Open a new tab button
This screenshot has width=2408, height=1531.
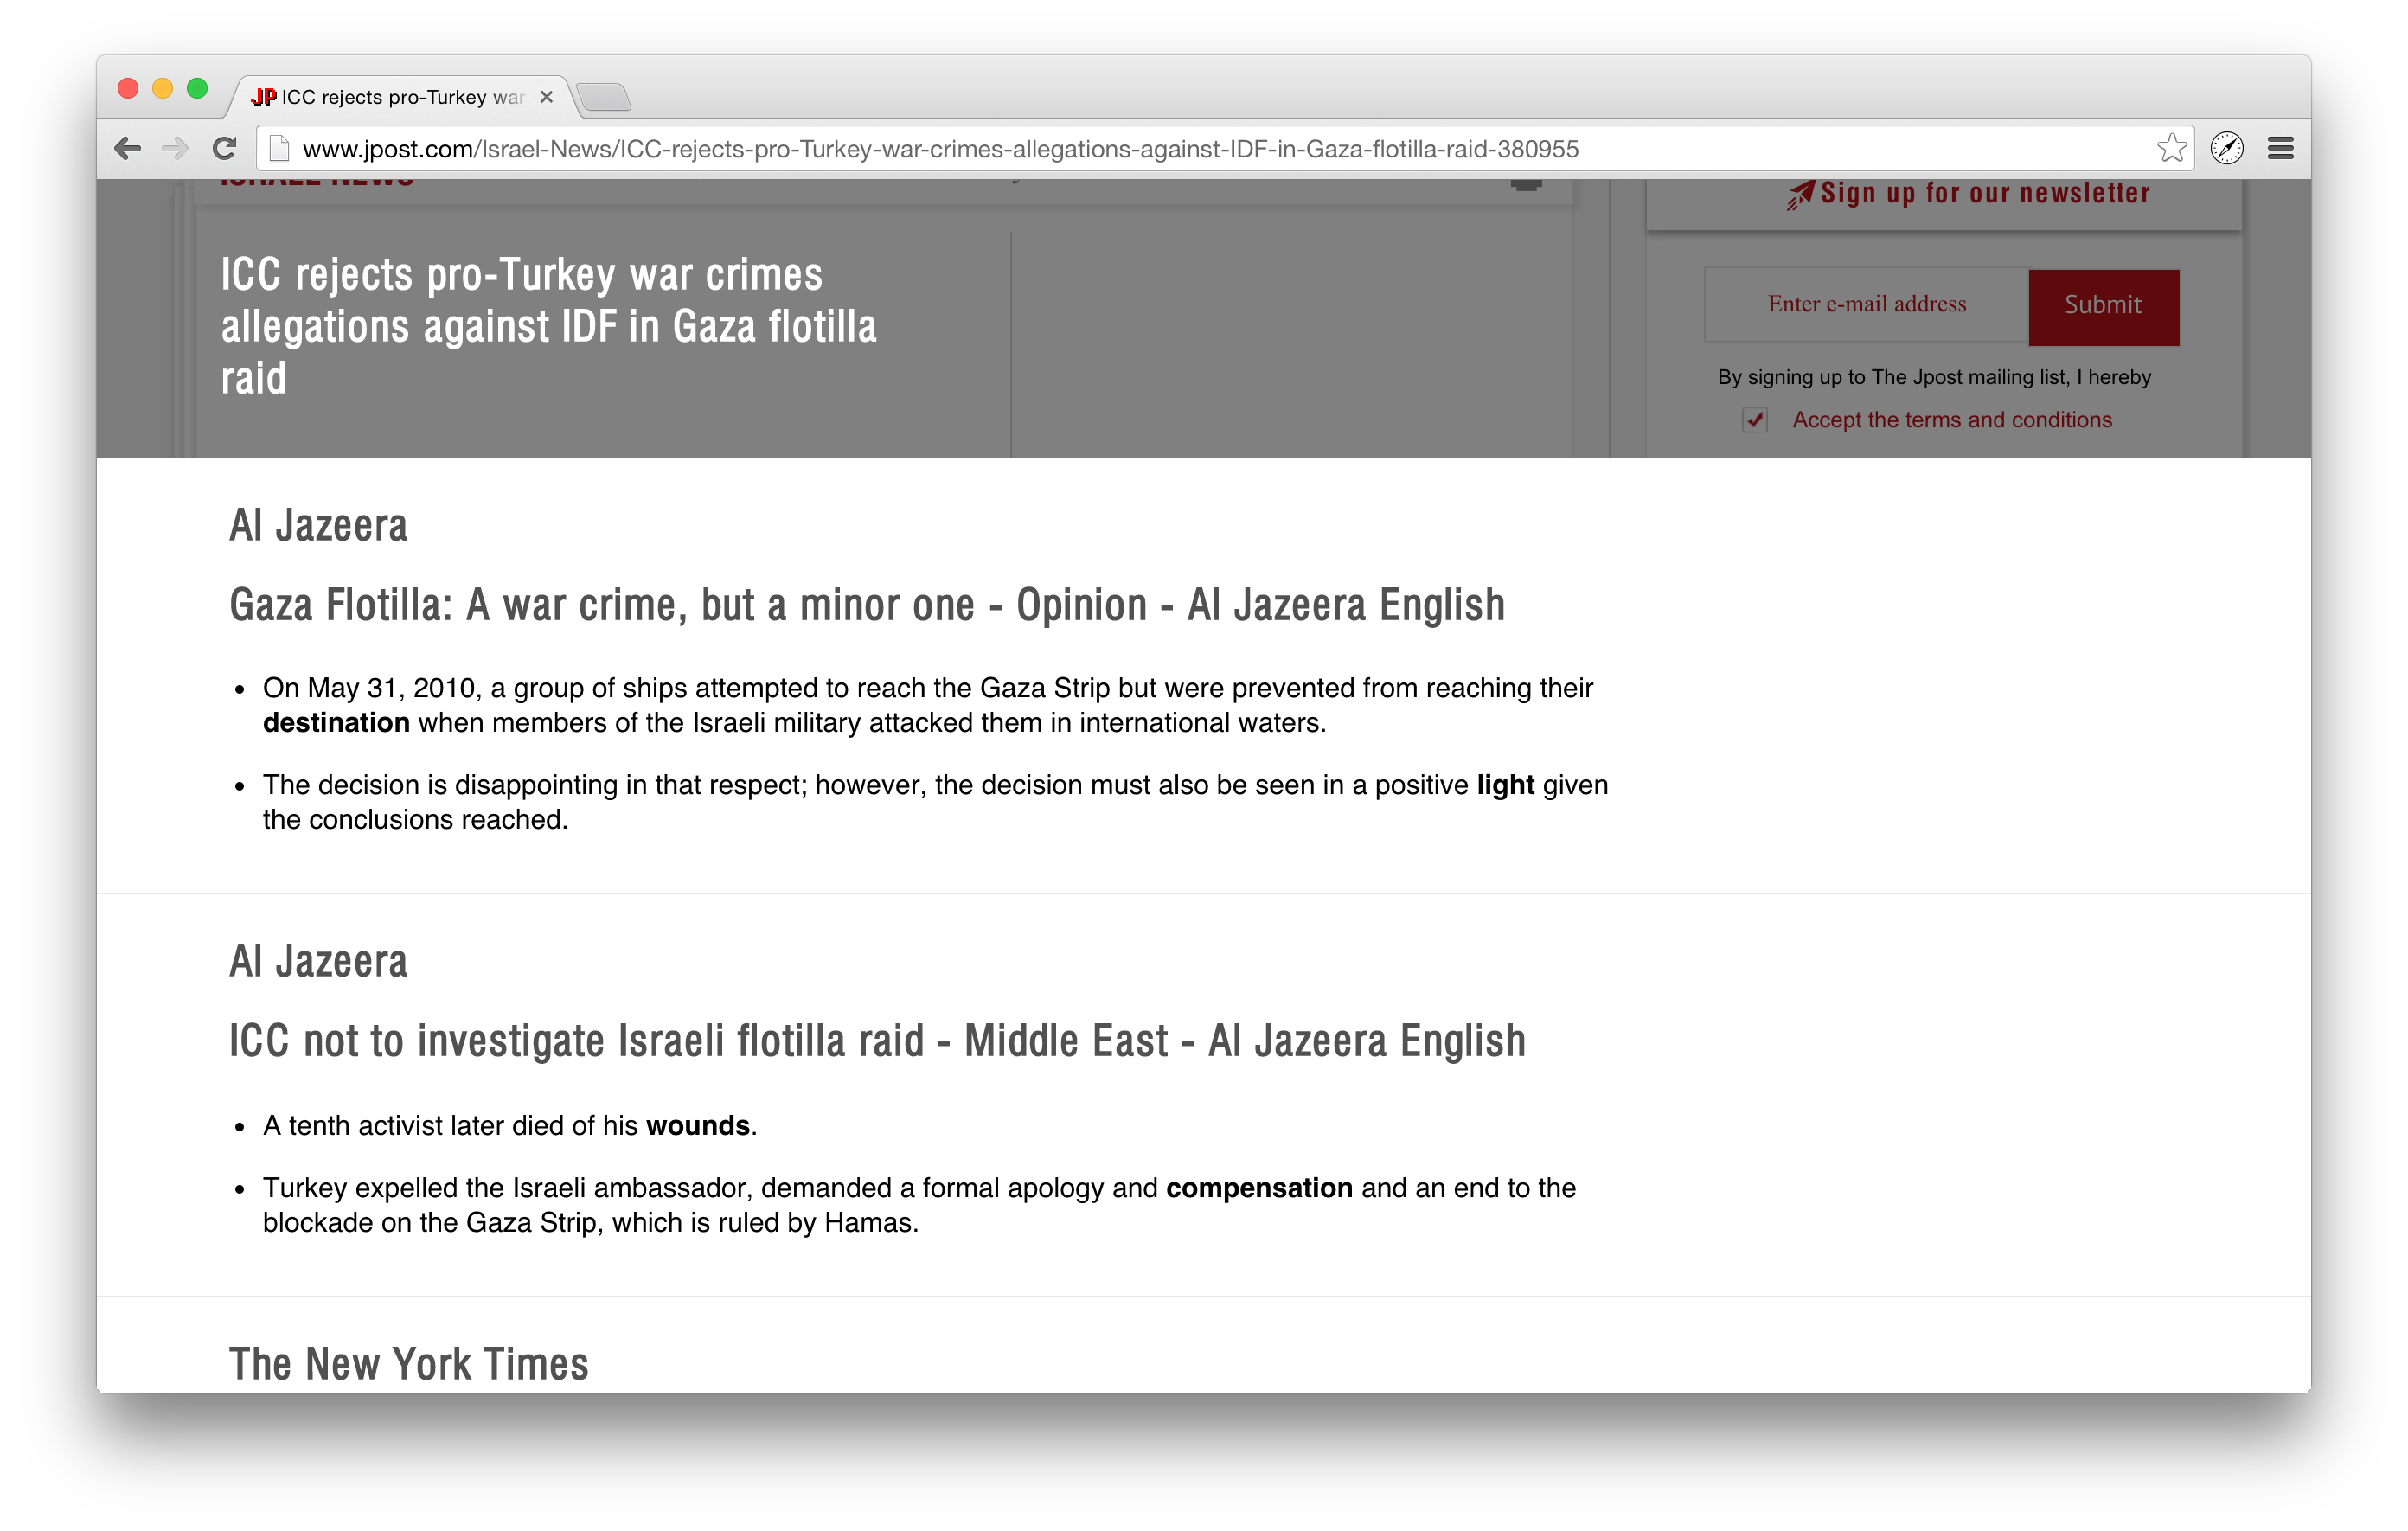click(604, 97)
